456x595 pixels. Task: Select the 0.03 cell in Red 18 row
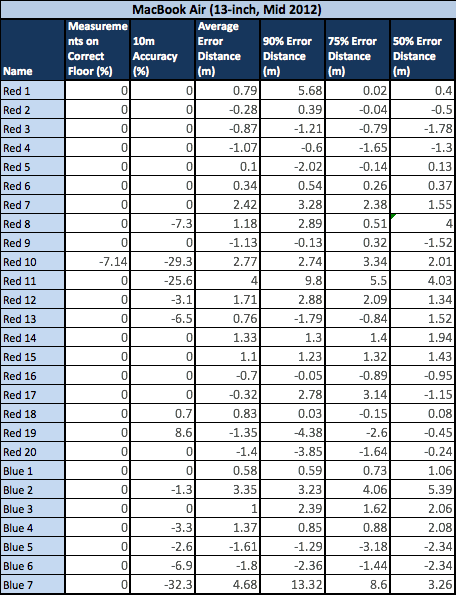click(292, 413)
